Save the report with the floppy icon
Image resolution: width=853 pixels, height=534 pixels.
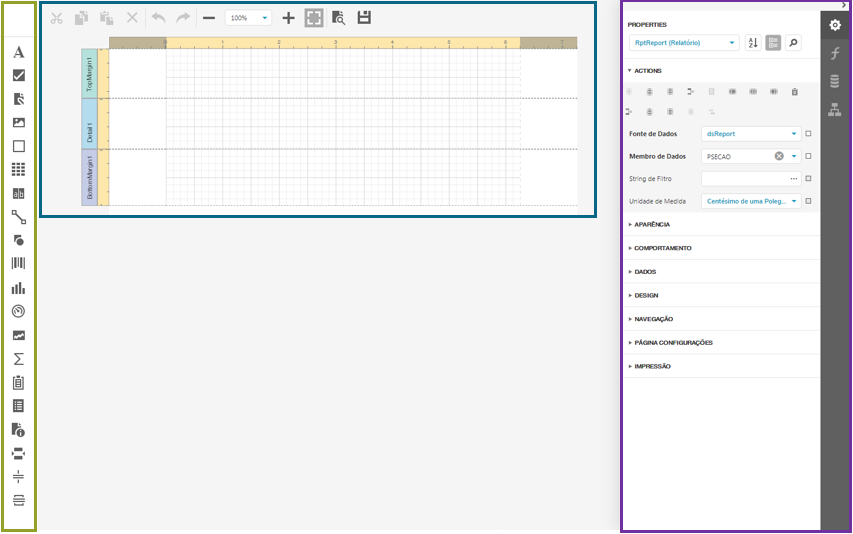click(x=364, y=17)
